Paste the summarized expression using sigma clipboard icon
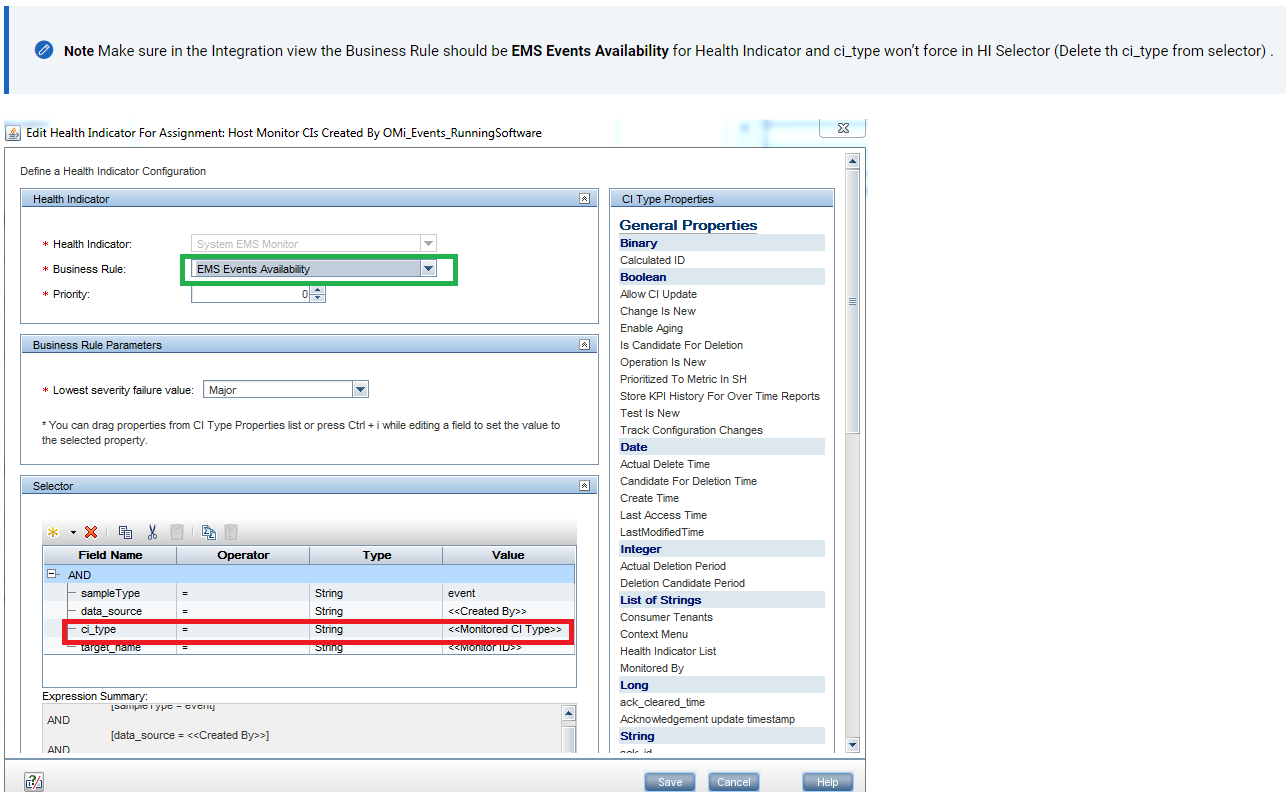1286x805 pixels. (231, 532)
